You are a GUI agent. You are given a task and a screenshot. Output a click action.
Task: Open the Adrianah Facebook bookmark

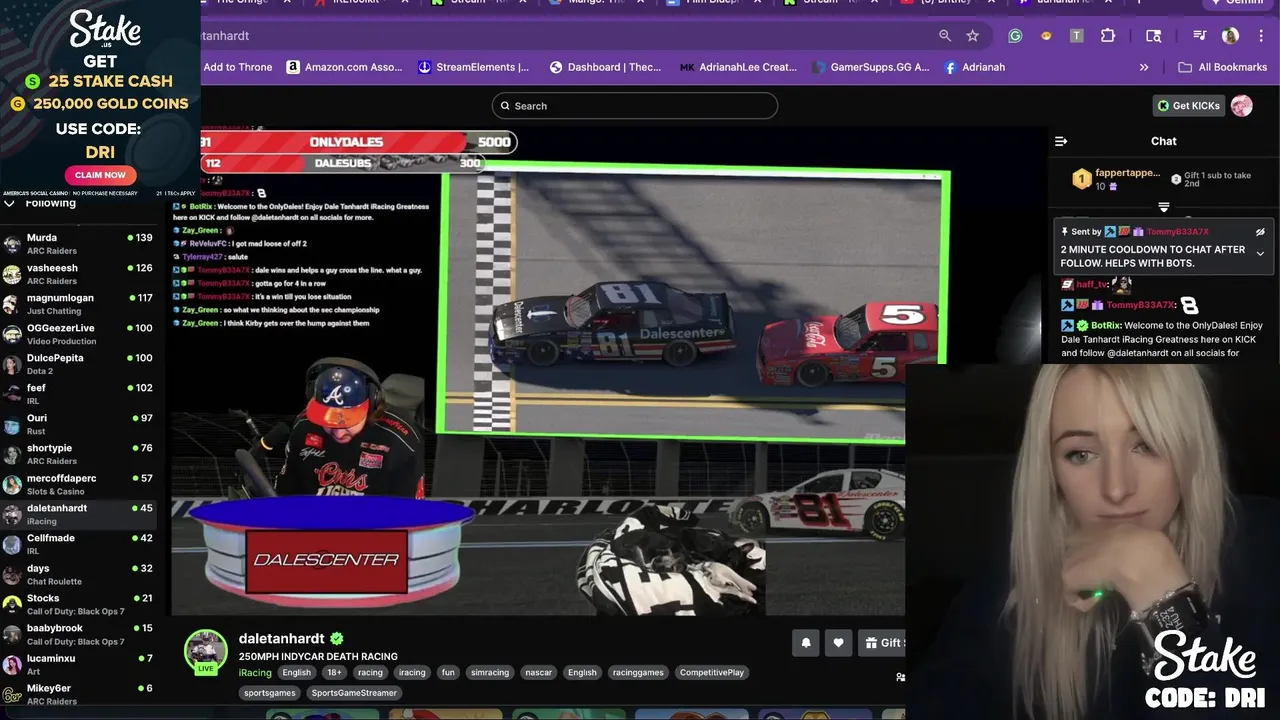tap(974, 67)
